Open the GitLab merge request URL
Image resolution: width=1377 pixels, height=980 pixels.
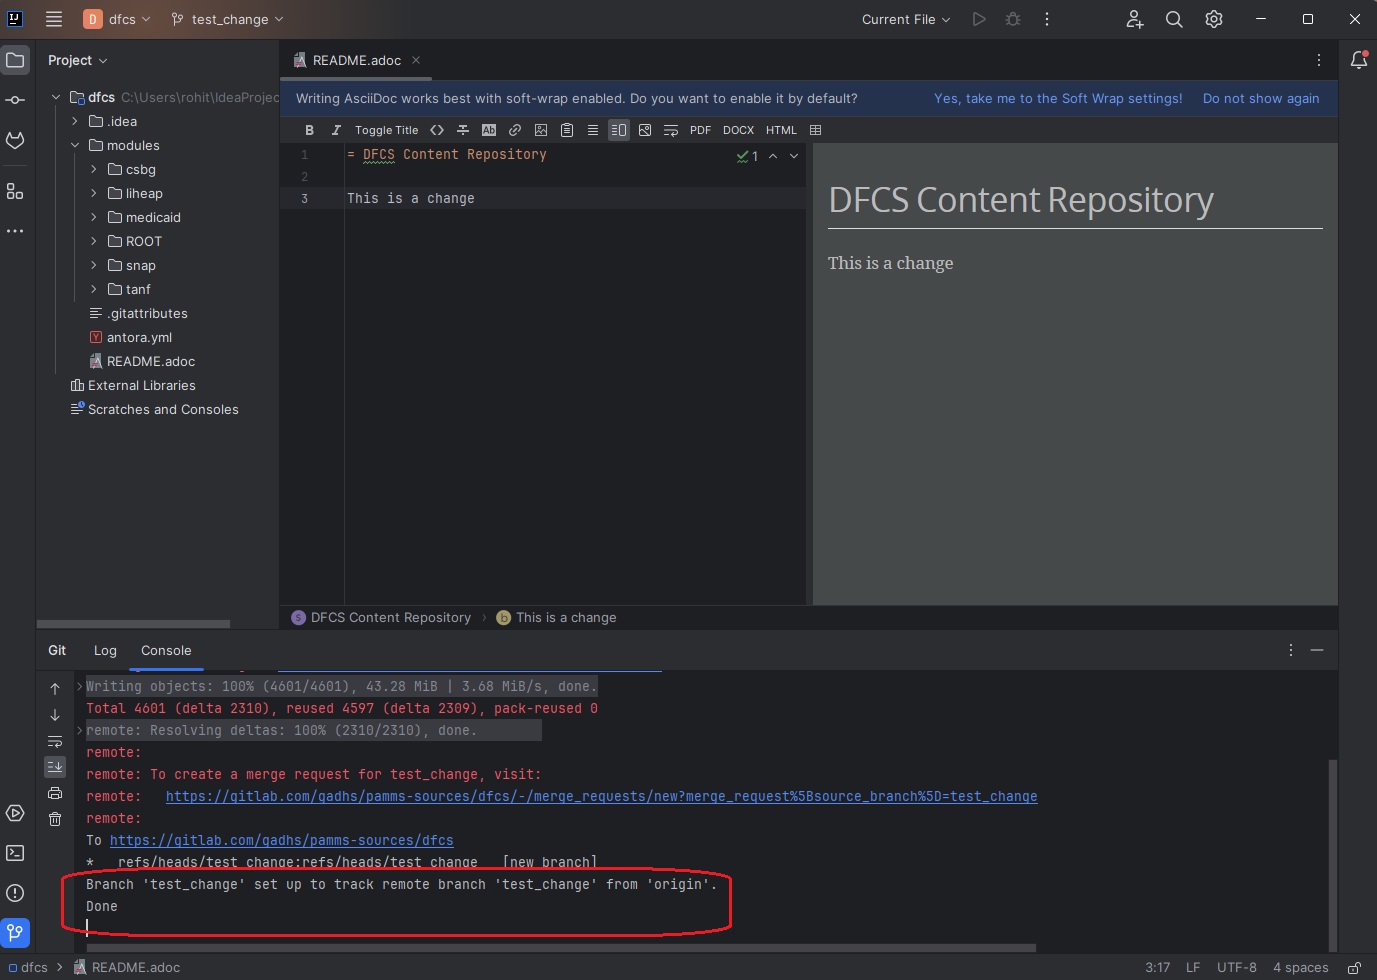[601, 796]
